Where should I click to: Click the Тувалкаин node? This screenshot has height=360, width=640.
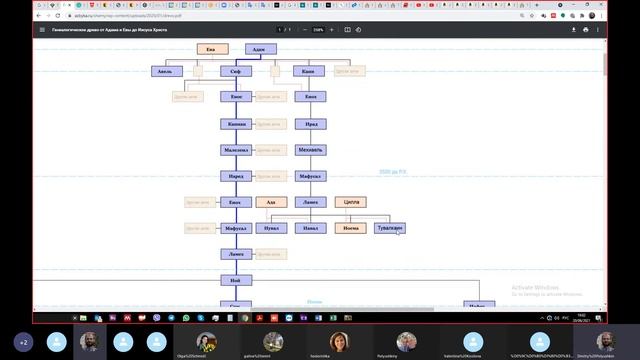390,228
